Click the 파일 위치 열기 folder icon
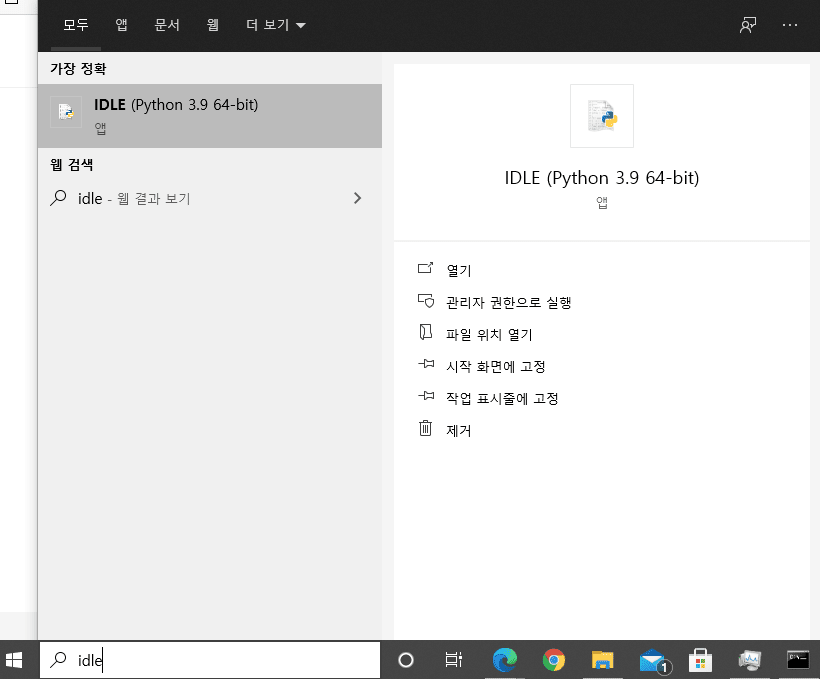Image resolution: width=820 pixels, height=679 pixels. (425, 334)
